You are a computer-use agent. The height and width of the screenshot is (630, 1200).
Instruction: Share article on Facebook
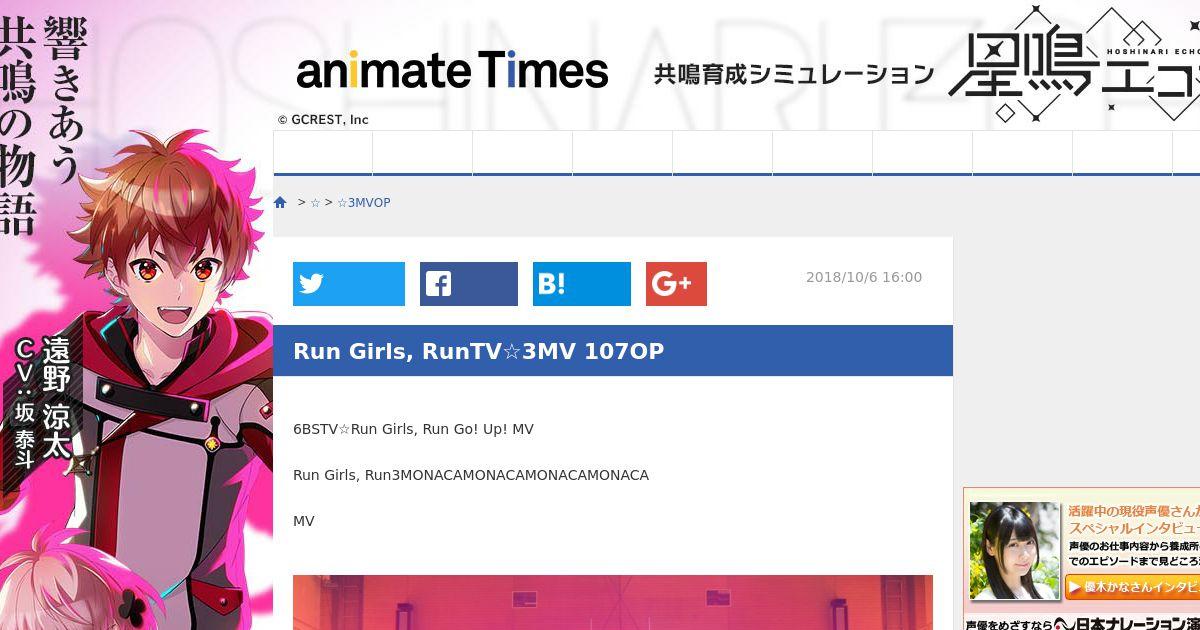(469, 284)
